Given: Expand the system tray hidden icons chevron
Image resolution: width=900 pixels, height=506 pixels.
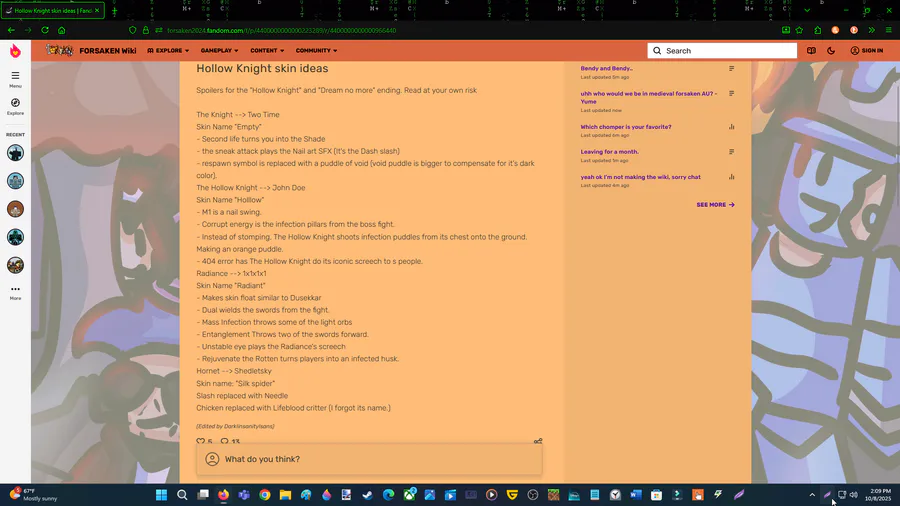Looking at the screenshot, I should (812, 495).
